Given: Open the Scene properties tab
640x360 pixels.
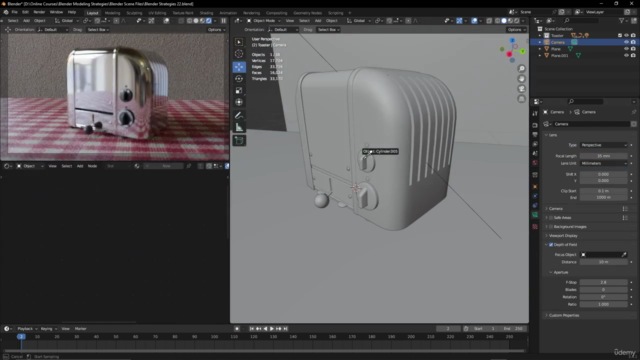Looking at the screenshot, I should pyautogui.click(x=535, y=153).
